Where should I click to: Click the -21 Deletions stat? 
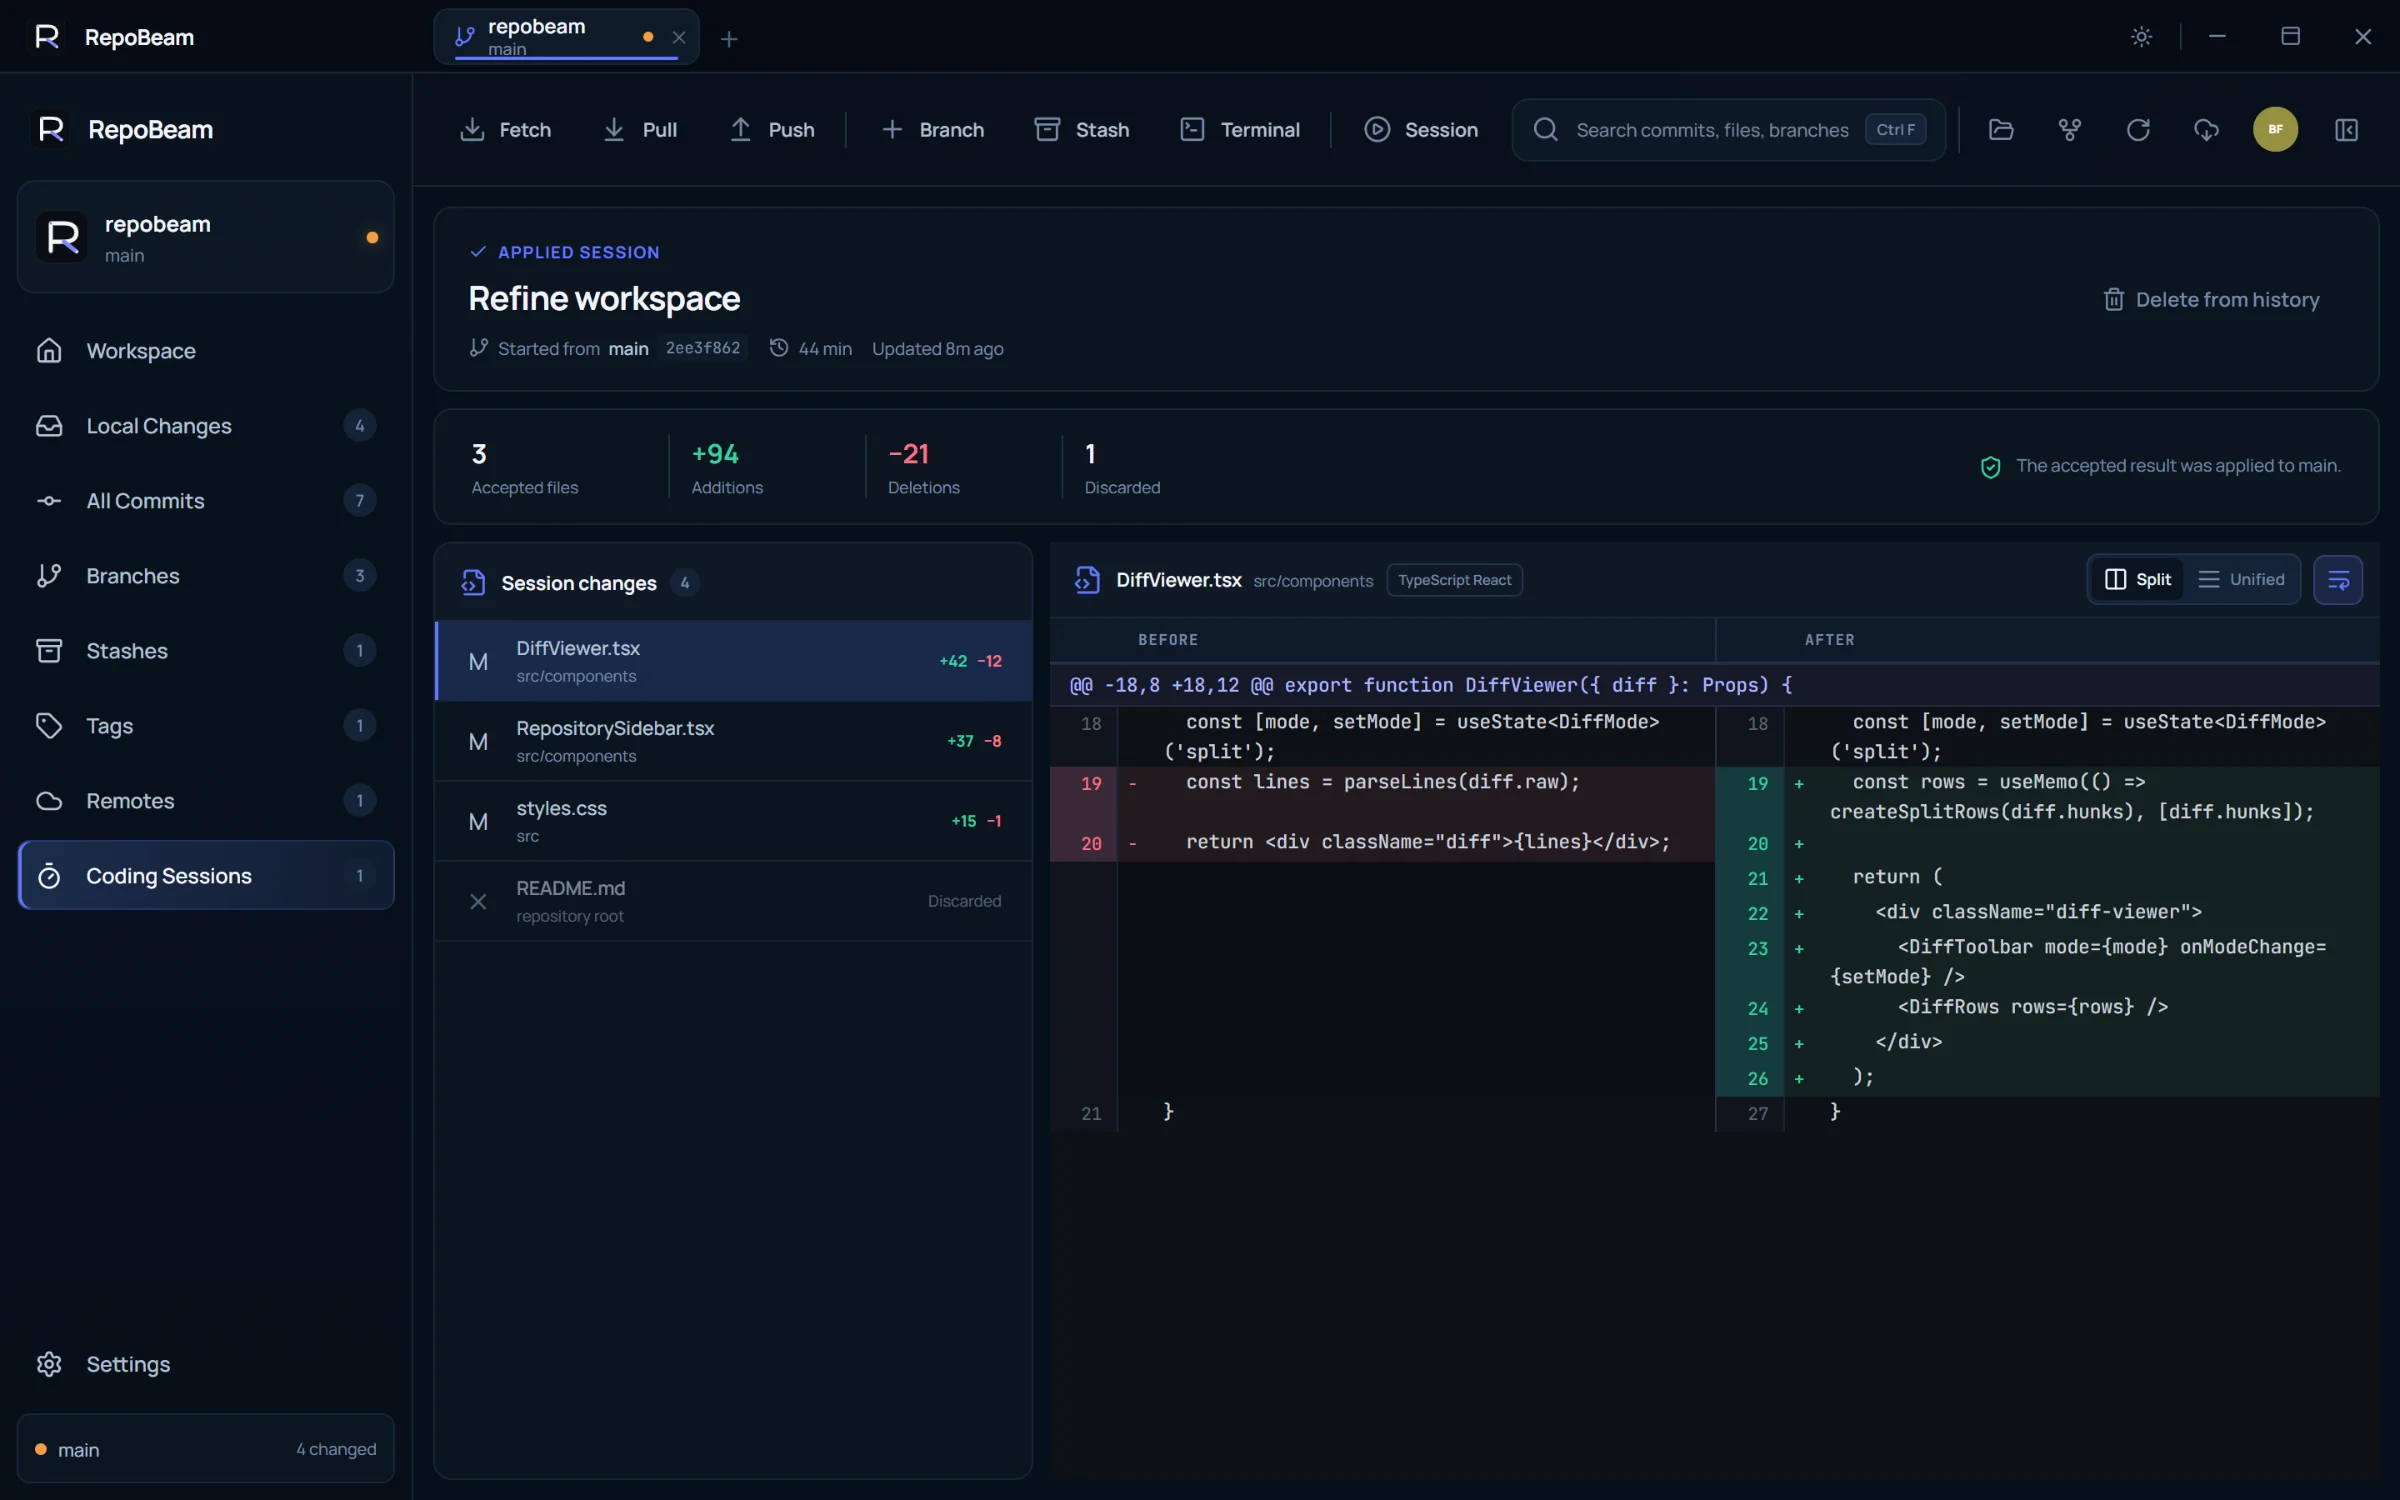(923, 467)
